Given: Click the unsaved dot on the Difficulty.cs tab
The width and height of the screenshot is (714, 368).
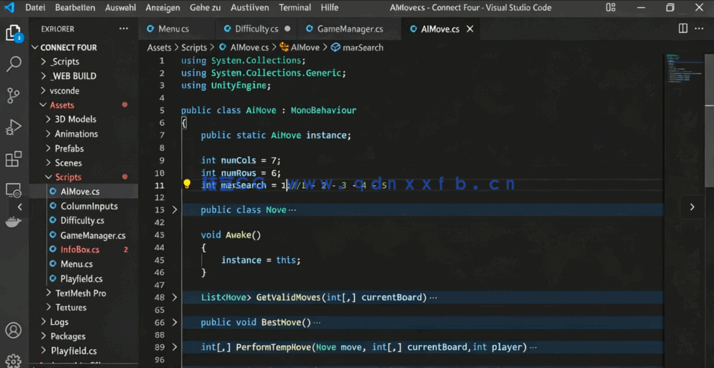Looking at the screenshot, I should pos(287,28).
